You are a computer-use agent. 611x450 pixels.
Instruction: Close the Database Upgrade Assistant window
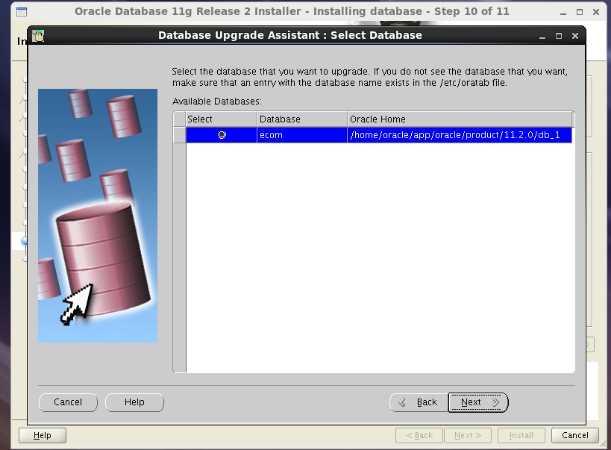[575, 36]
